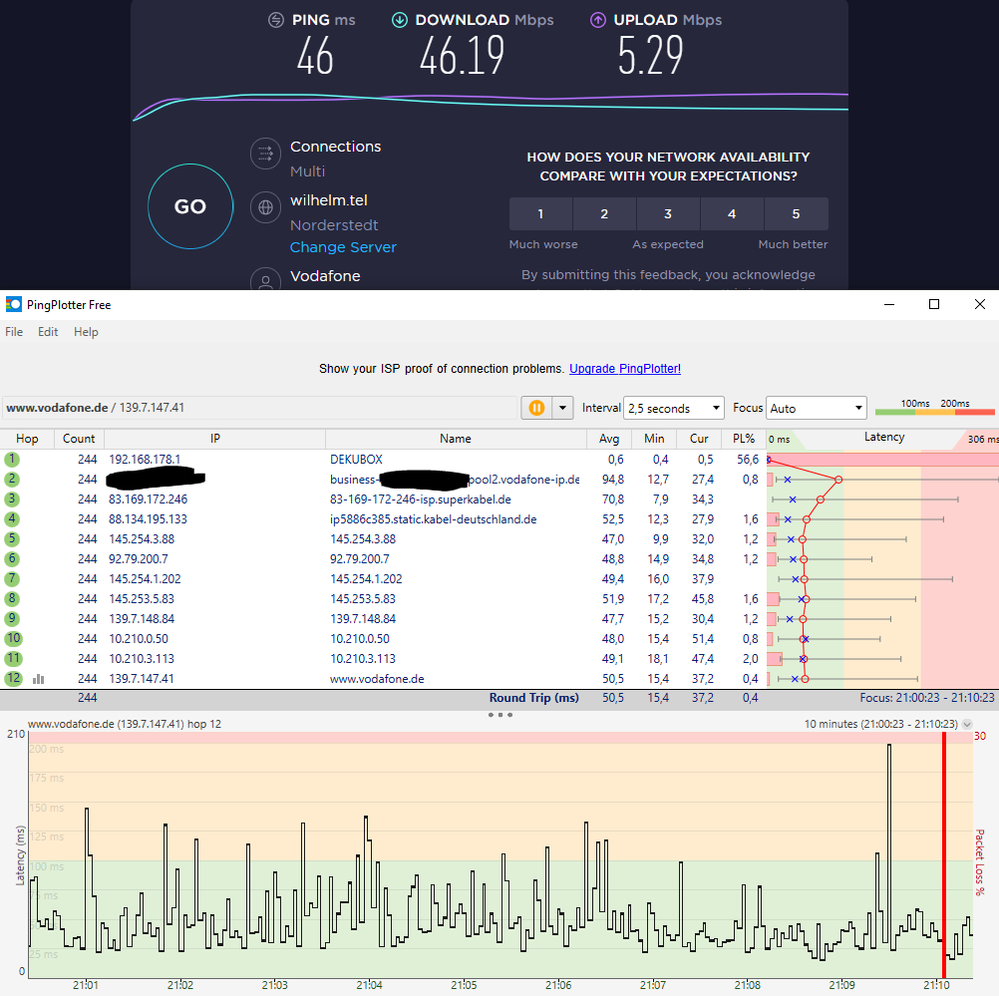Open the Interval 2,5 seconds dropdown

pos(674,408)
